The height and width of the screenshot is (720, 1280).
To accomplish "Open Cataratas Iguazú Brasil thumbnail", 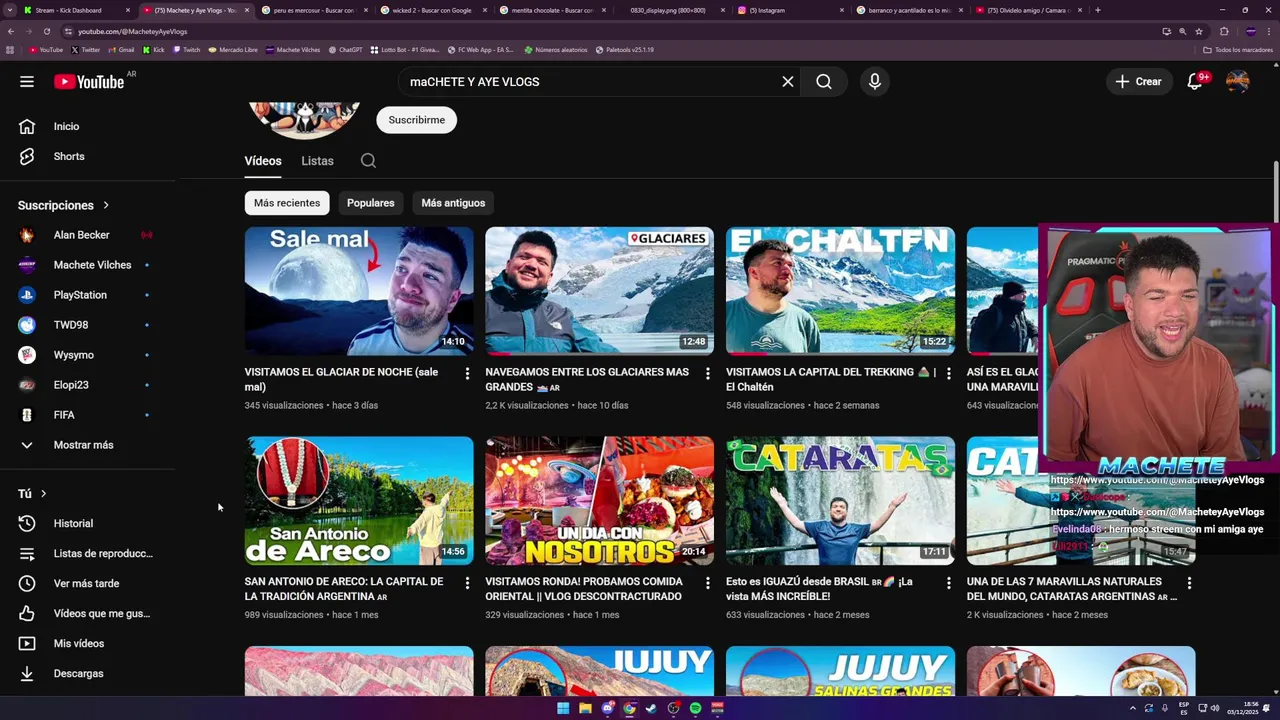I will tap(840, 501).
